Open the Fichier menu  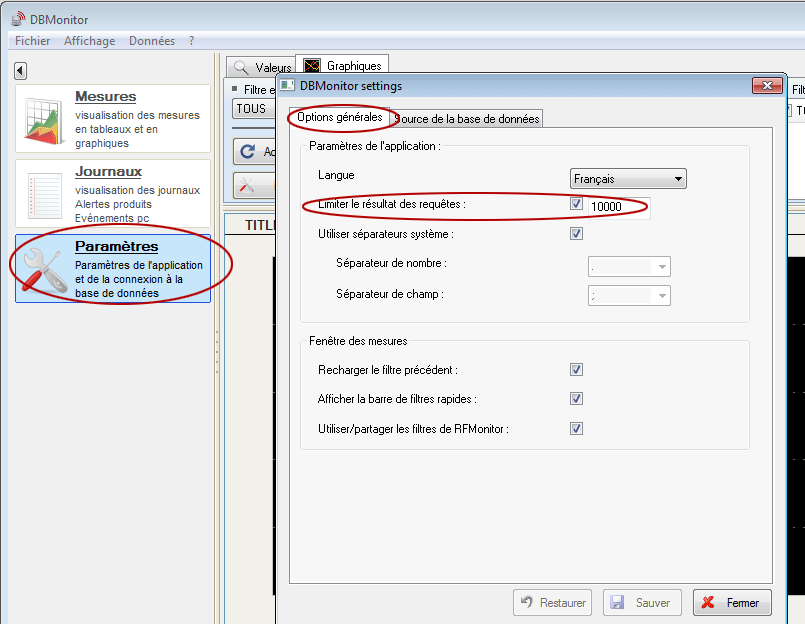32,41
